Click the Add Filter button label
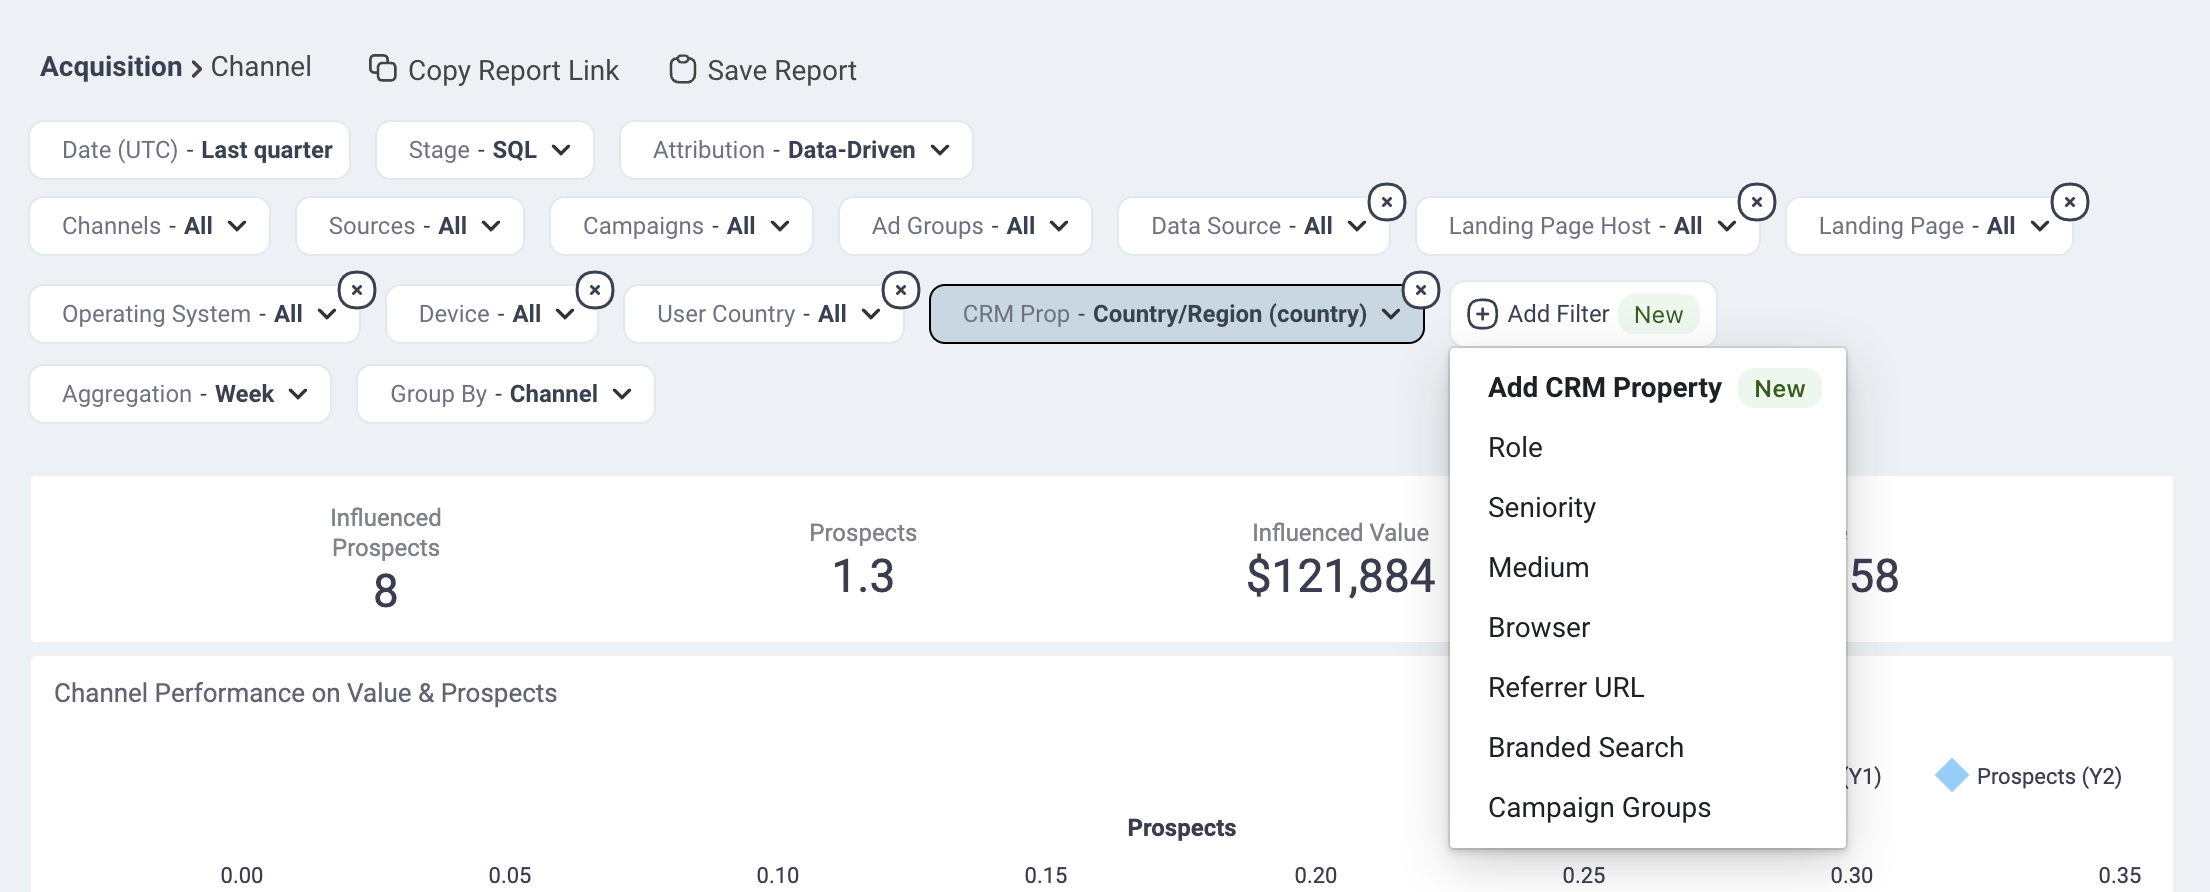 pos(1558,314)
